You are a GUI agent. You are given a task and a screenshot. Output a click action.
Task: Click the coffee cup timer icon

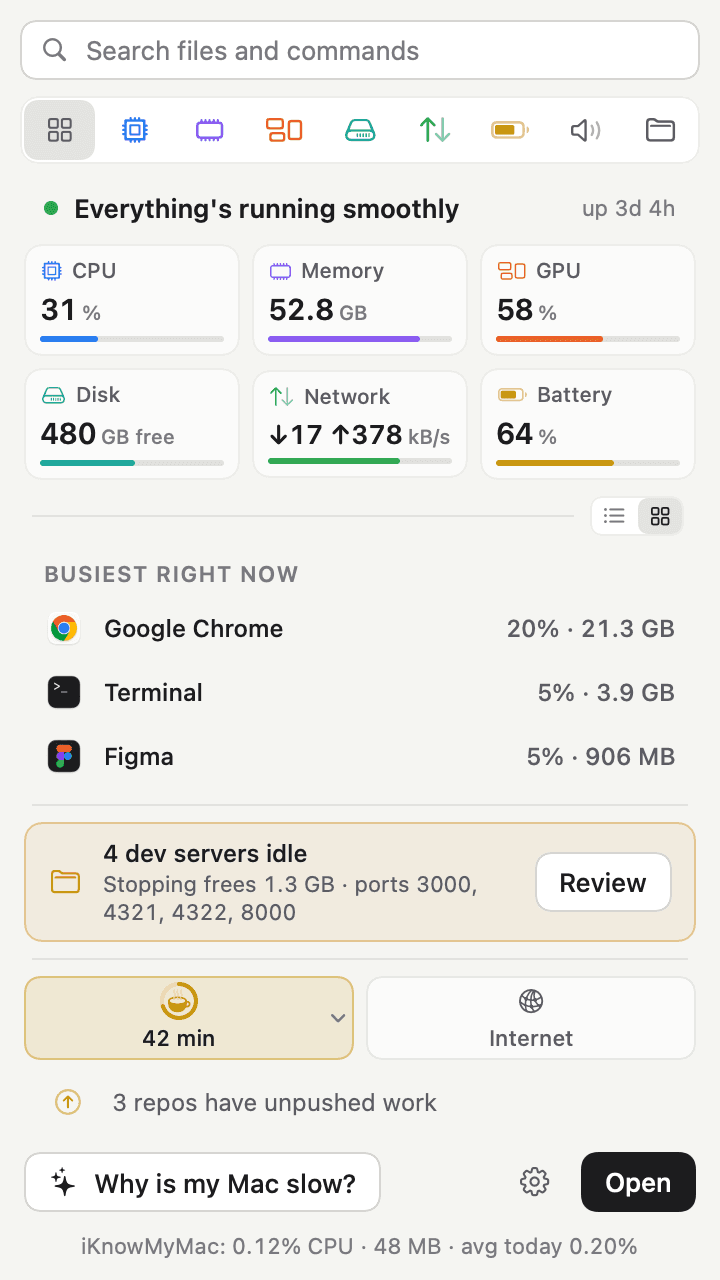179,1001
